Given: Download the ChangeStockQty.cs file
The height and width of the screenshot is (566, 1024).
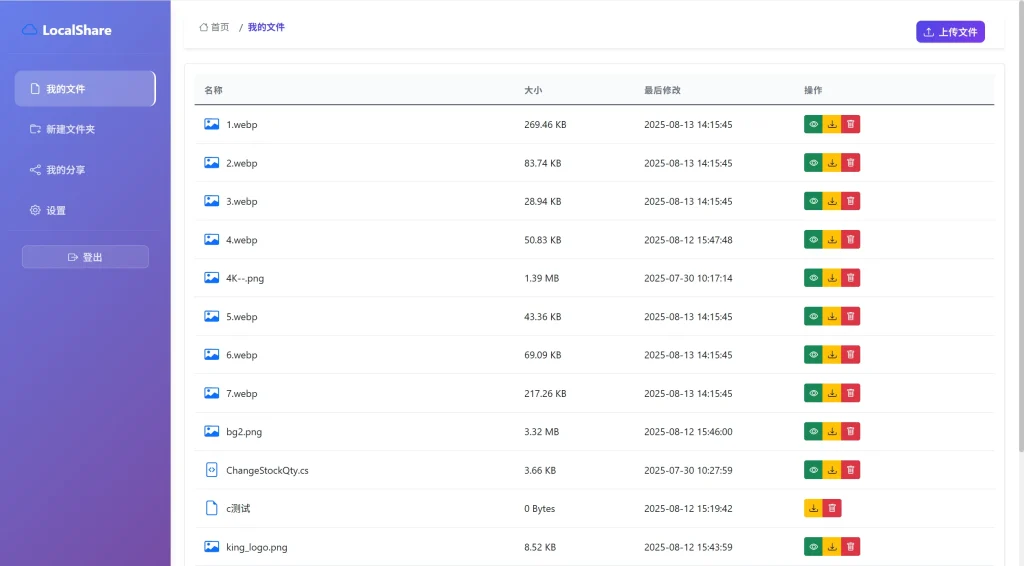Looking at the screenshot, I should [x=832, y=469].
